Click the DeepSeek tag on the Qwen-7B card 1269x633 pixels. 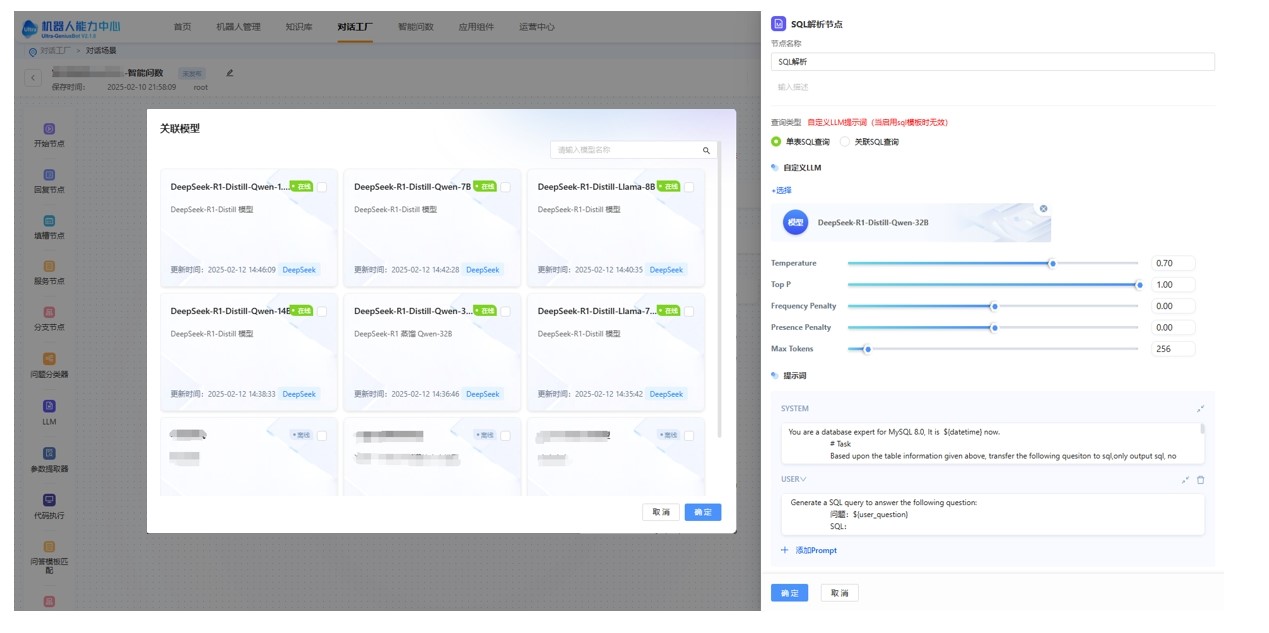click(x=482, y=270)
